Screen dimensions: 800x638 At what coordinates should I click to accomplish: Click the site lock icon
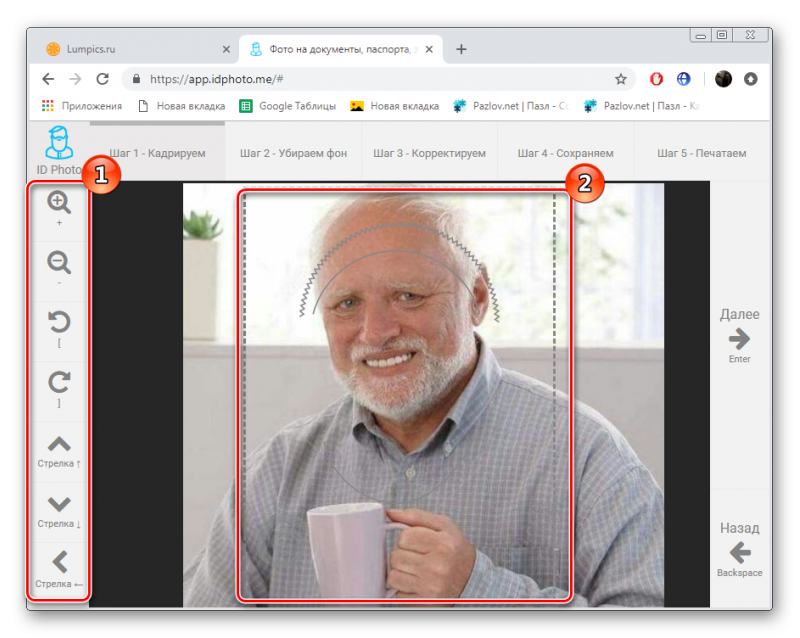tap(136, 79)
